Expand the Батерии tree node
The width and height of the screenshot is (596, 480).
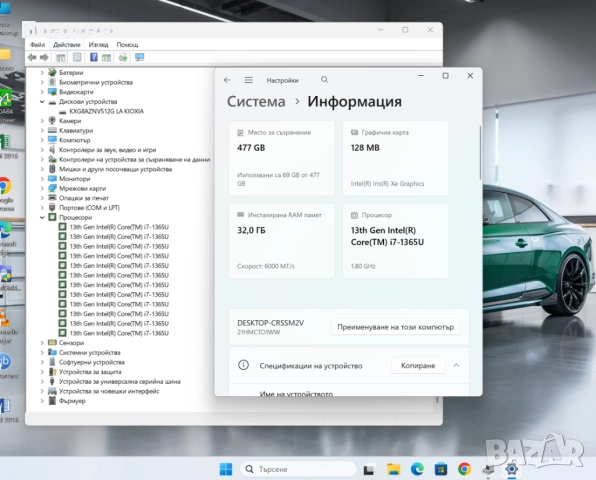42,73
